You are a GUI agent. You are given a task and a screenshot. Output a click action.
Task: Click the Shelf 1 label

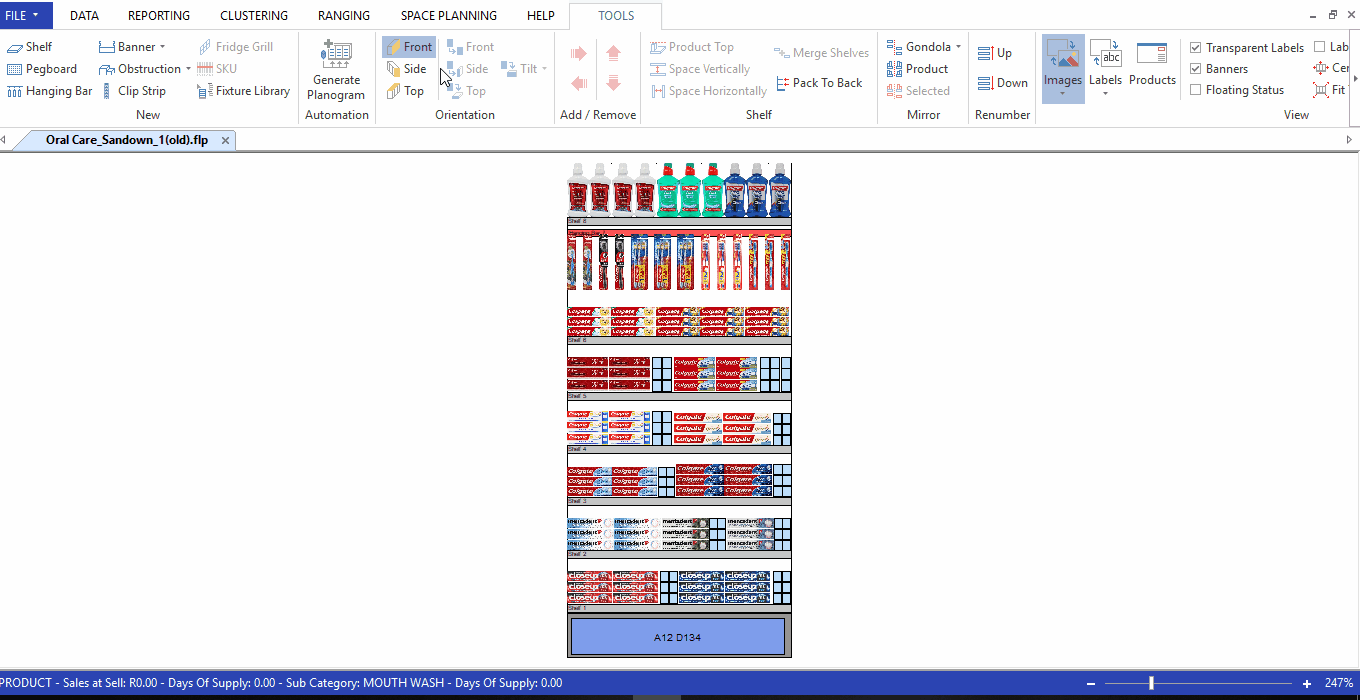577,608
